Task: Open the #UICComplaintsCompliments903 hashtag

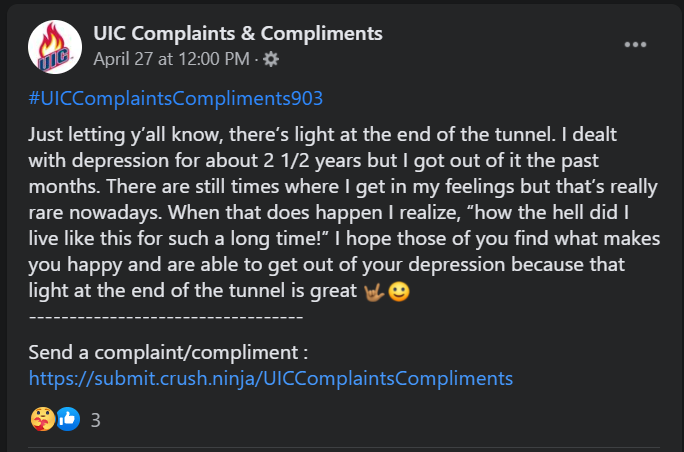Action: tap(176, 99)
